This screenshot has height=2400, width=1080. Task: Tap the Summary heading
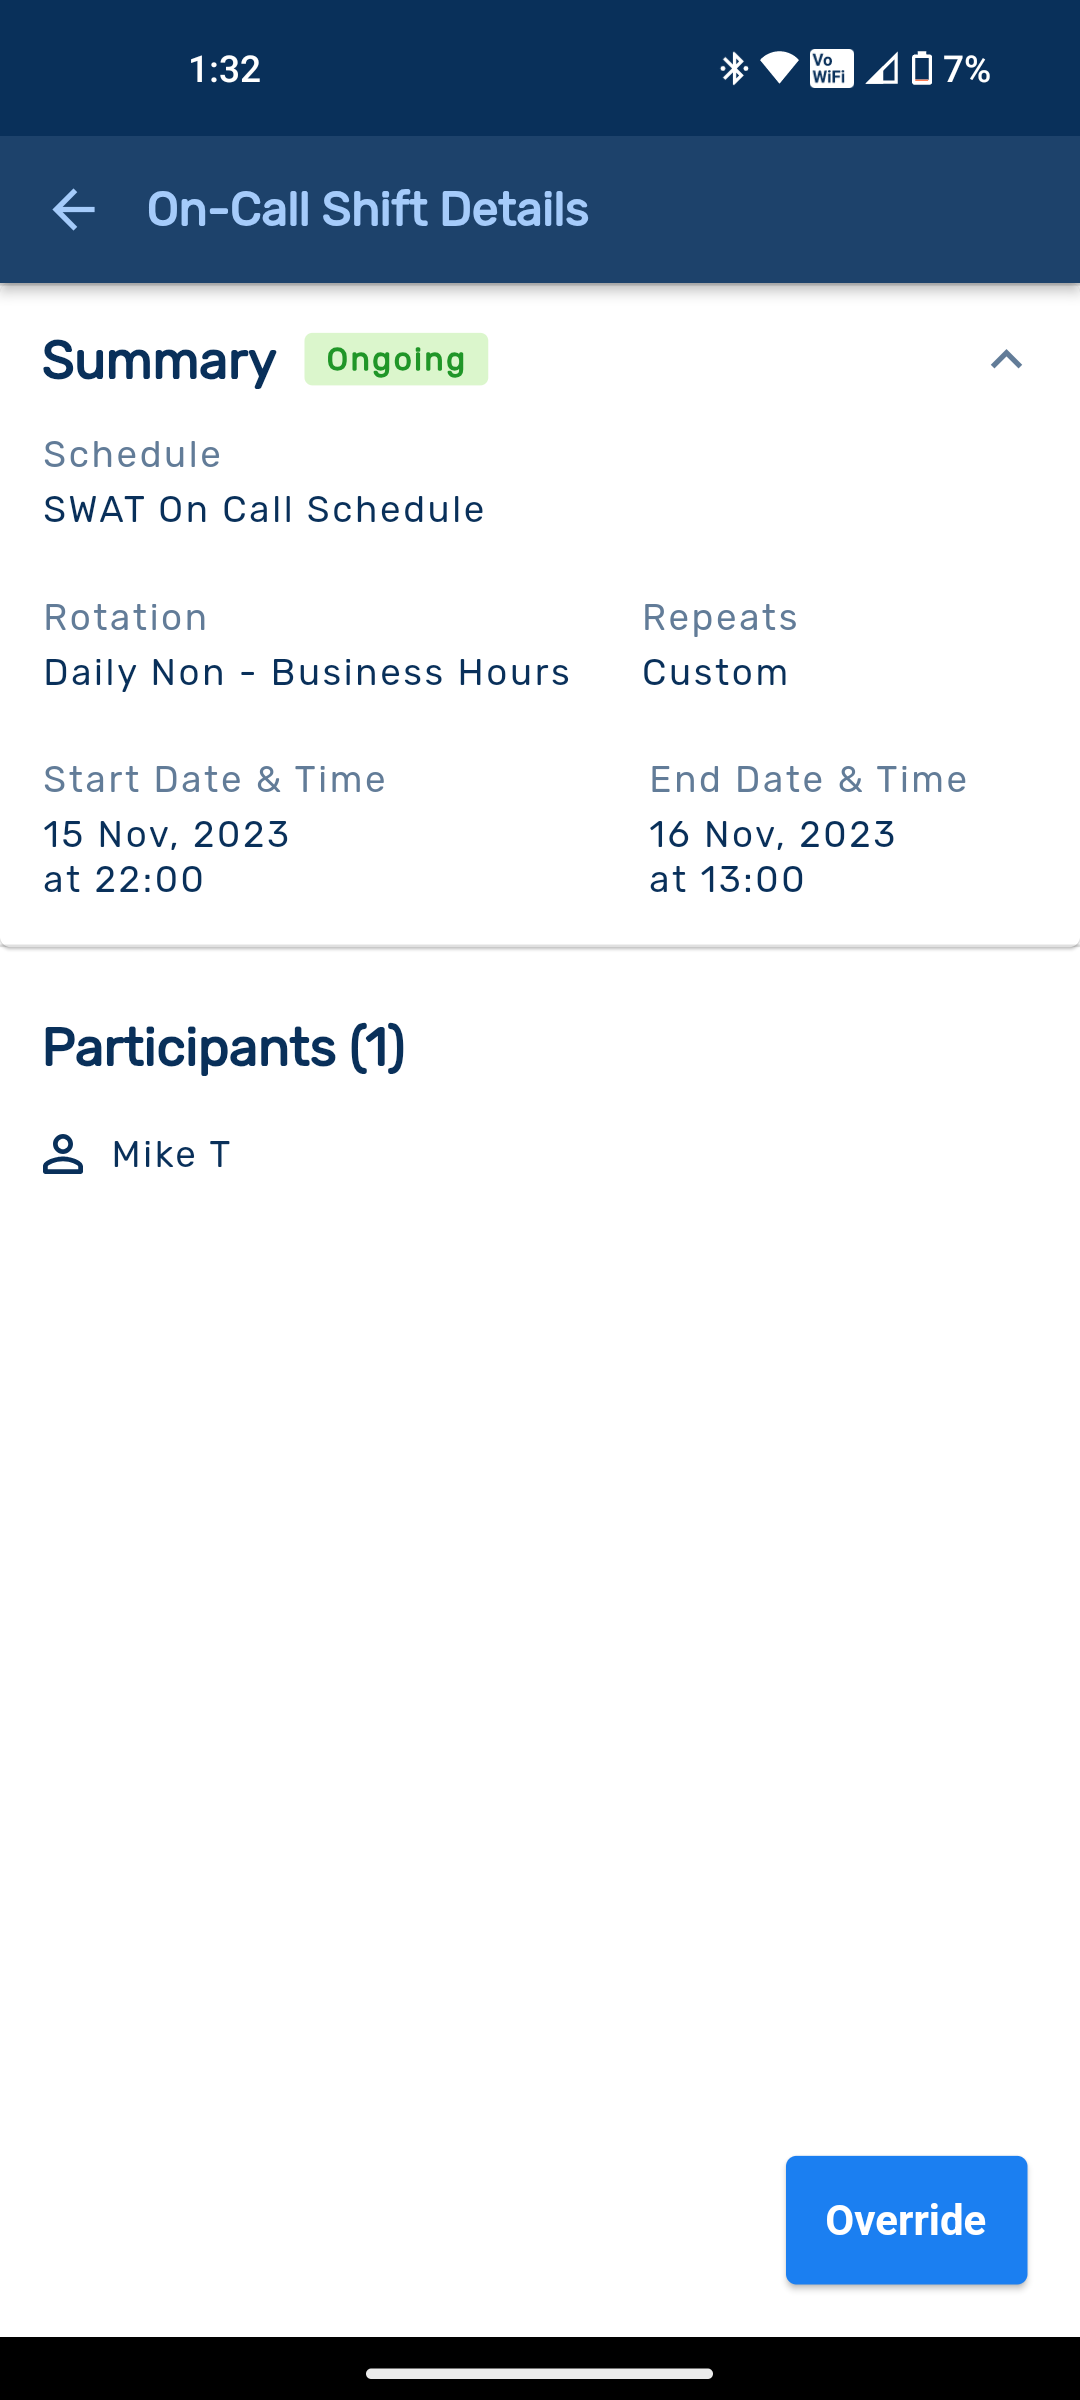(159, 360)
